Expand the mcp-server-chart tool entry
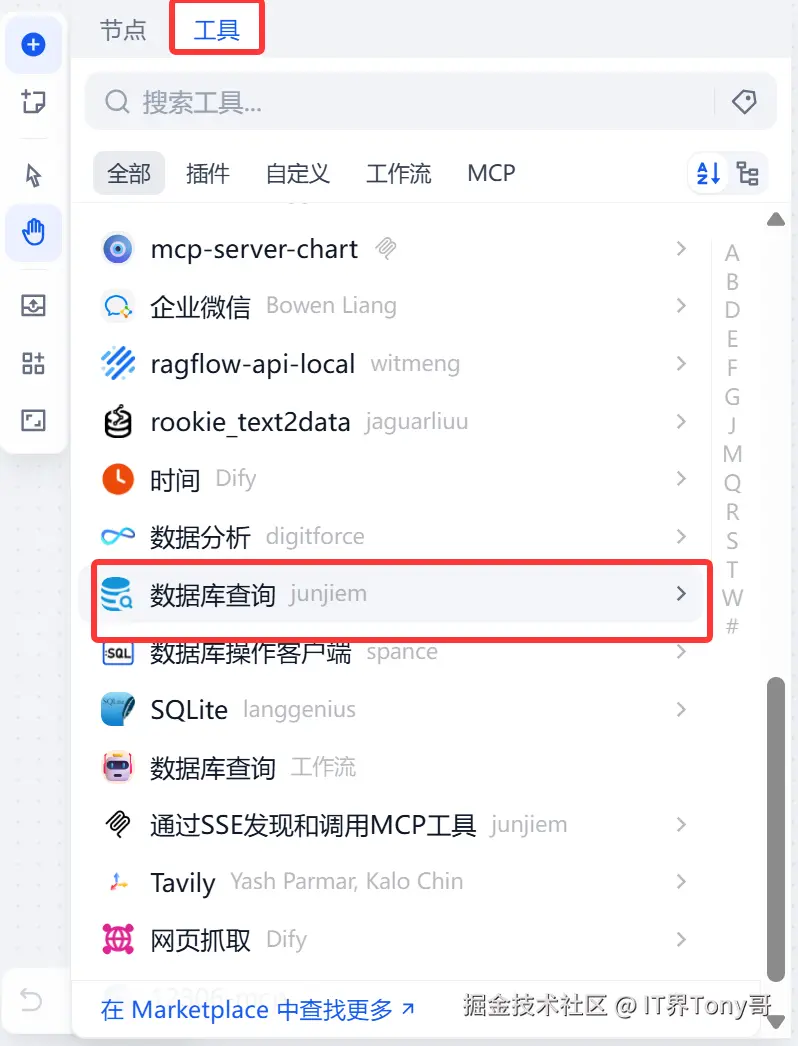The width and height of the screenshot is (798, 1046). click(681, 249)
